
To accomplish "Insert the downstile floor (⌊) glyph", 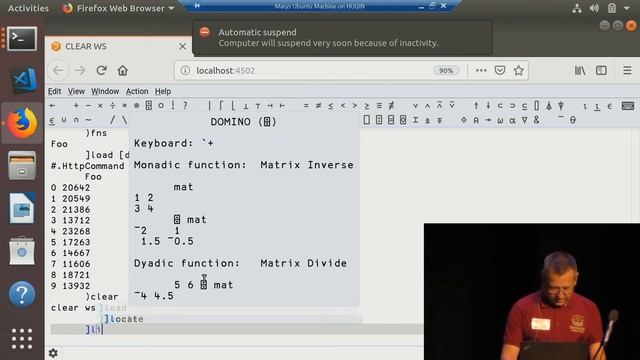I will pyautogui.click(x=233, y=106).
